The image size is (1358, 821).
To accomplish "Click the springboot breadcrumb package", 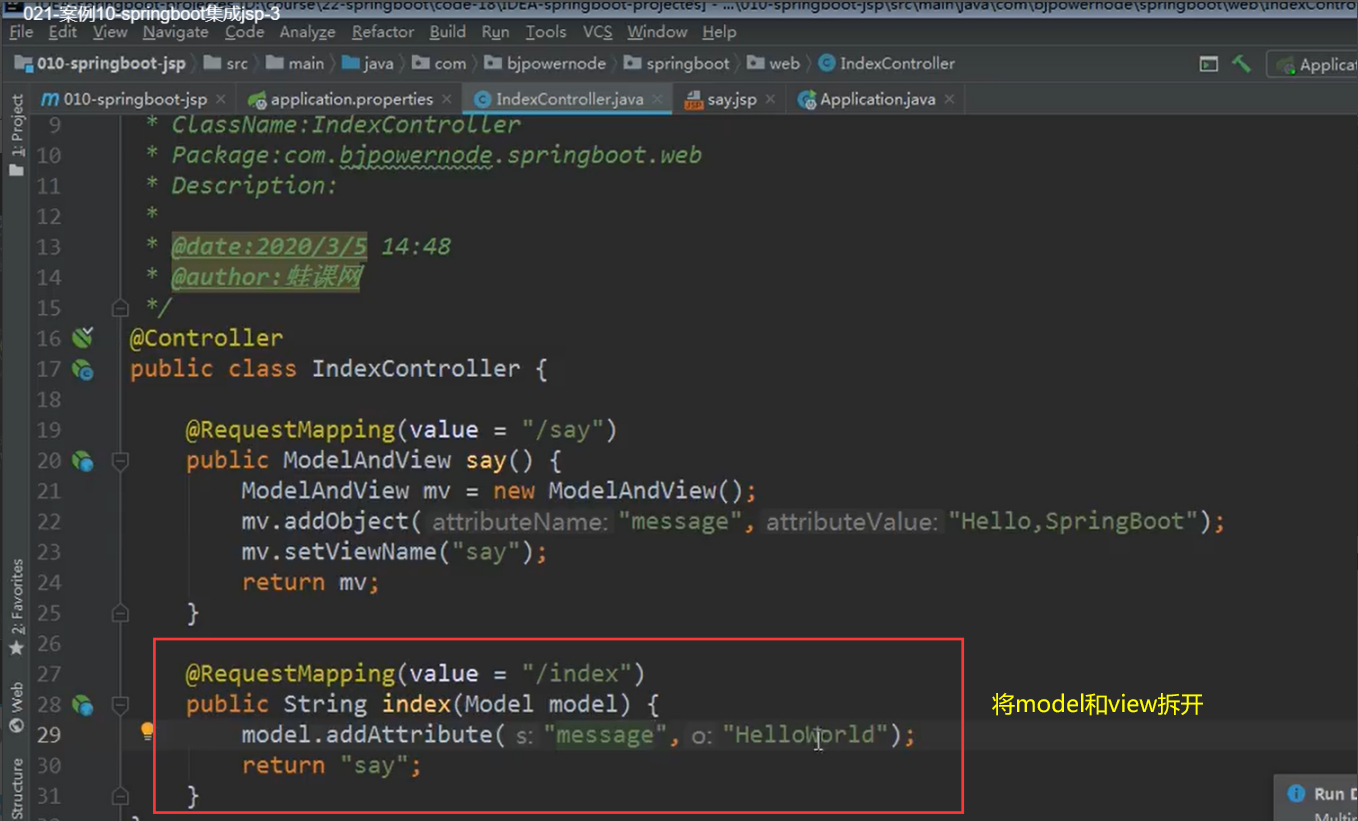I will coord(677,63).
